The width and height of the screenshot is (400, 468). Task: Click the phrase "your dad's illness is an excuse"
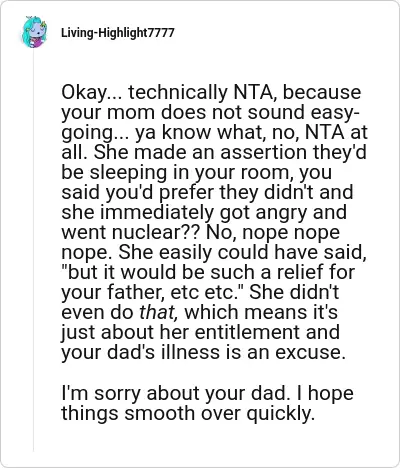point(203,352)
